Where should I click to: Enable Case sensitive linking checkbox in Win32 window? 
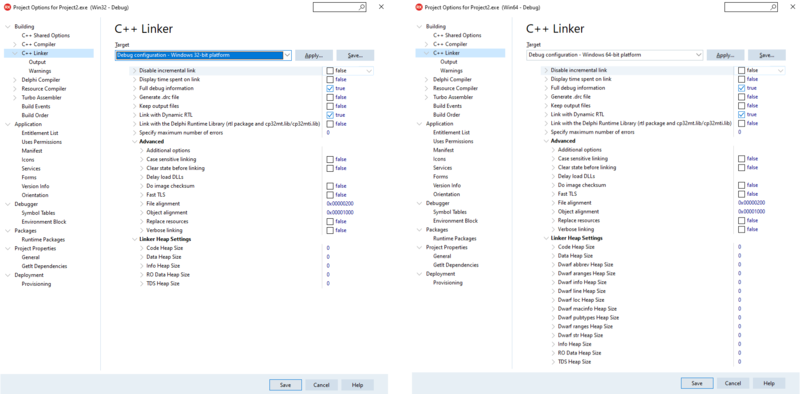(330, 159)
